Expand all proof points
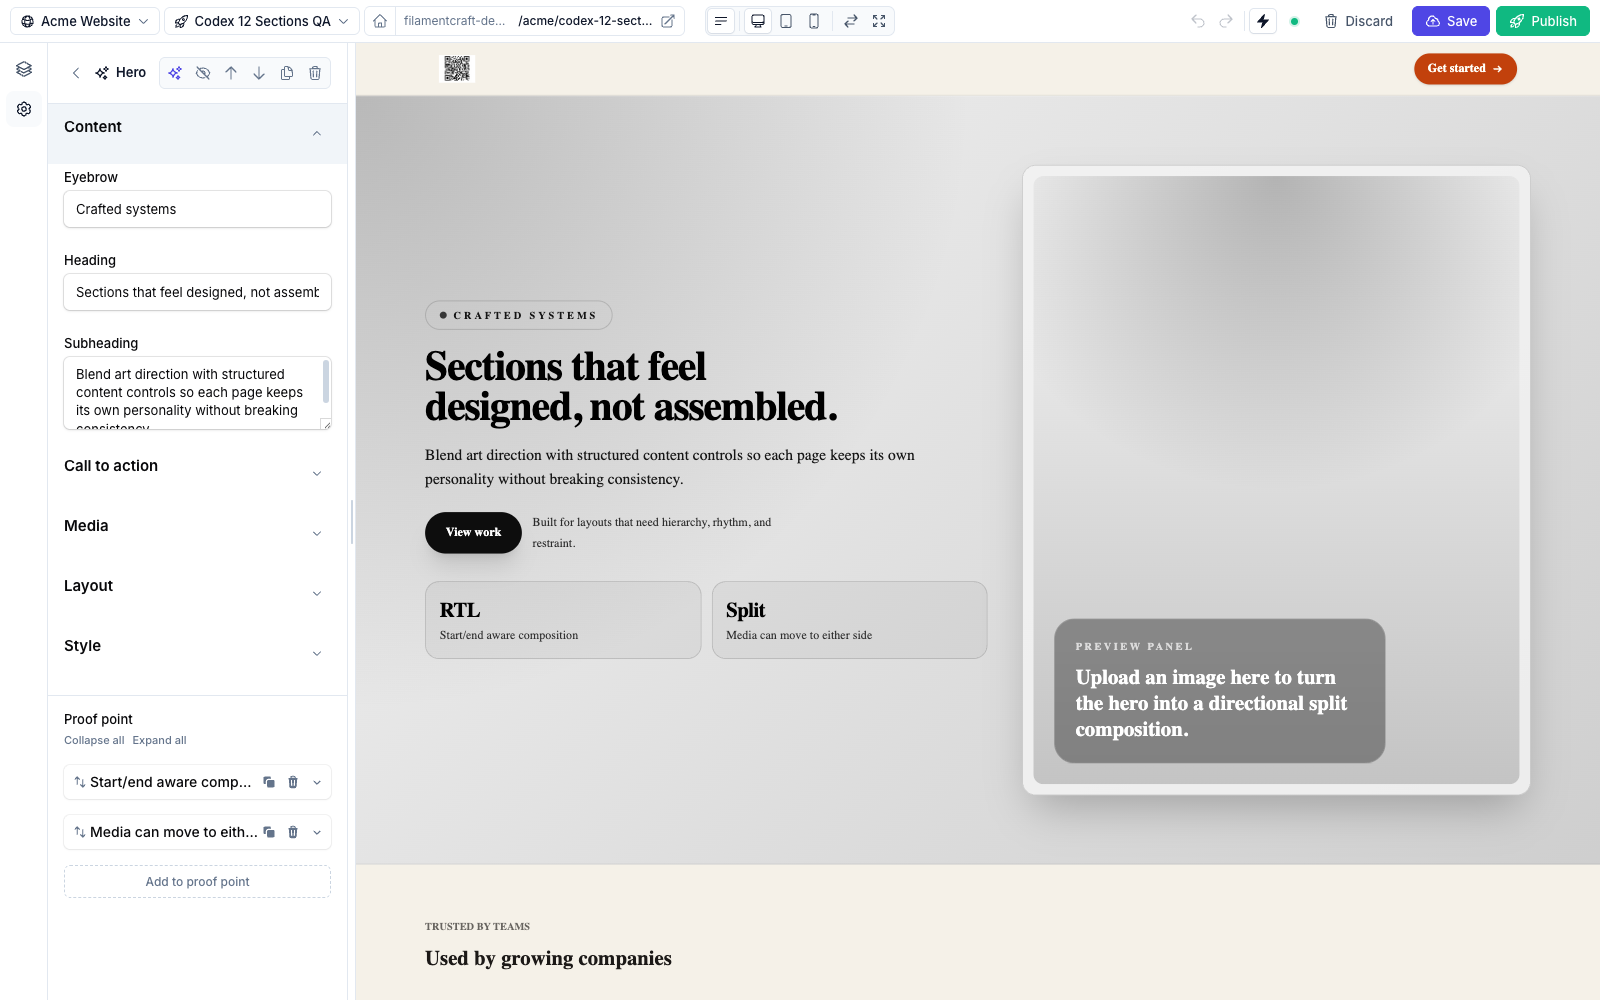Image resolution: width=1600 pixels, height=1000 pixels. [159, 740]
